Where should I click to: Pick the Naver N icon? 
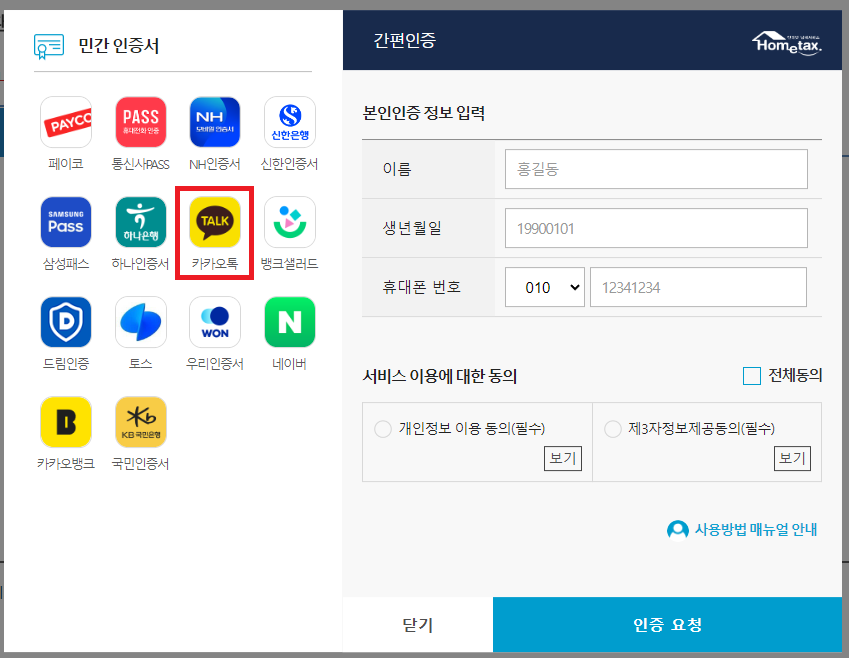(290, 322)
